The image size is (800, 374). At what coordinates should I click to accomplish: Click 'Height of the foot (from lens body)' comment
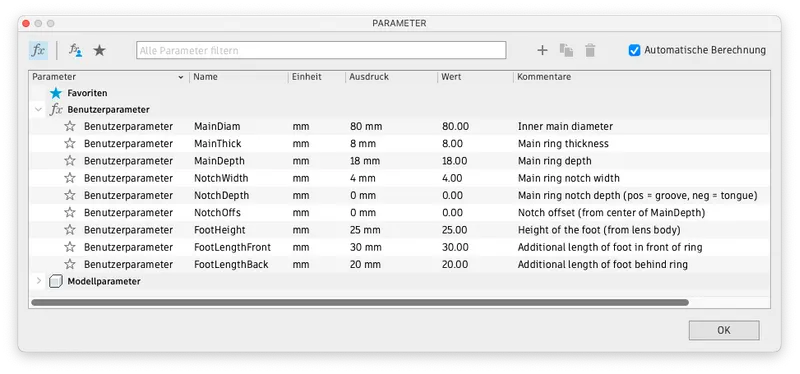[599, 230]
